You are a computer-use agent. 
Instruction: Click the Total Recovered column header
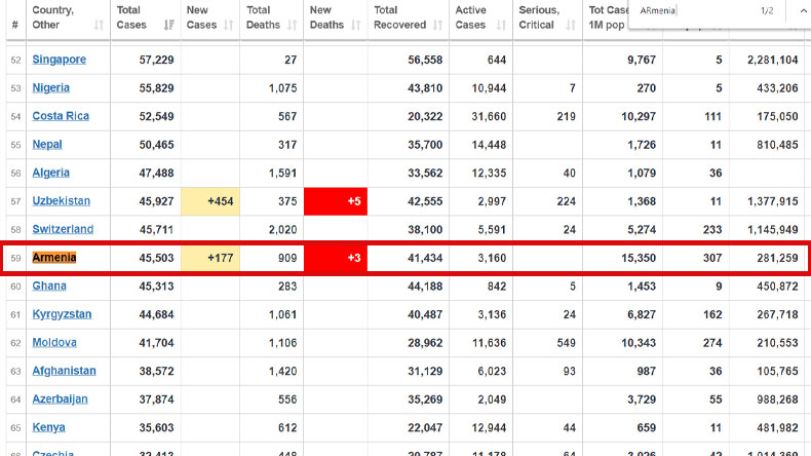408,20
